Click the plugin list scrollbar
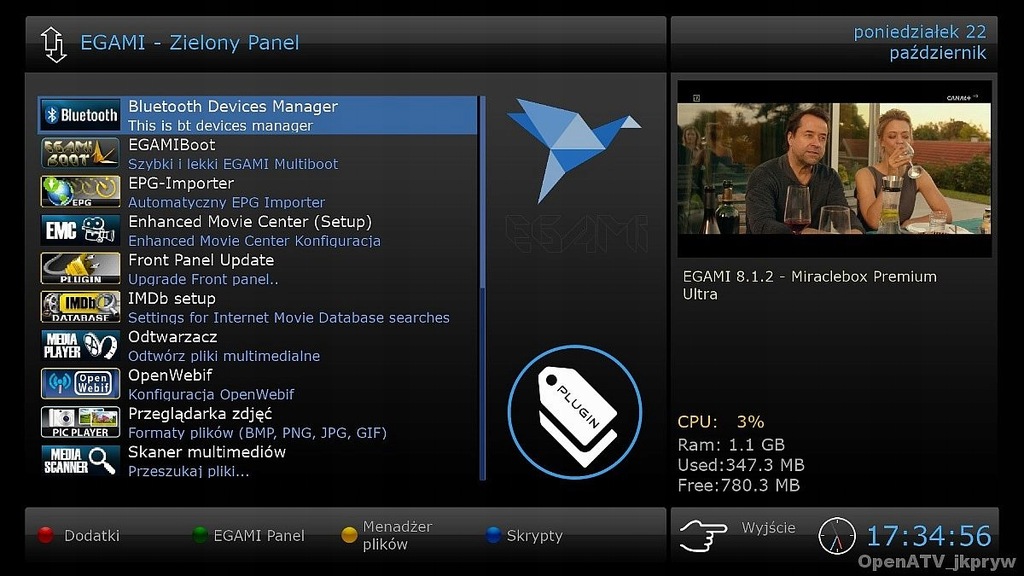Screen dimensions: 1024x576 click(x=483, y=289)
